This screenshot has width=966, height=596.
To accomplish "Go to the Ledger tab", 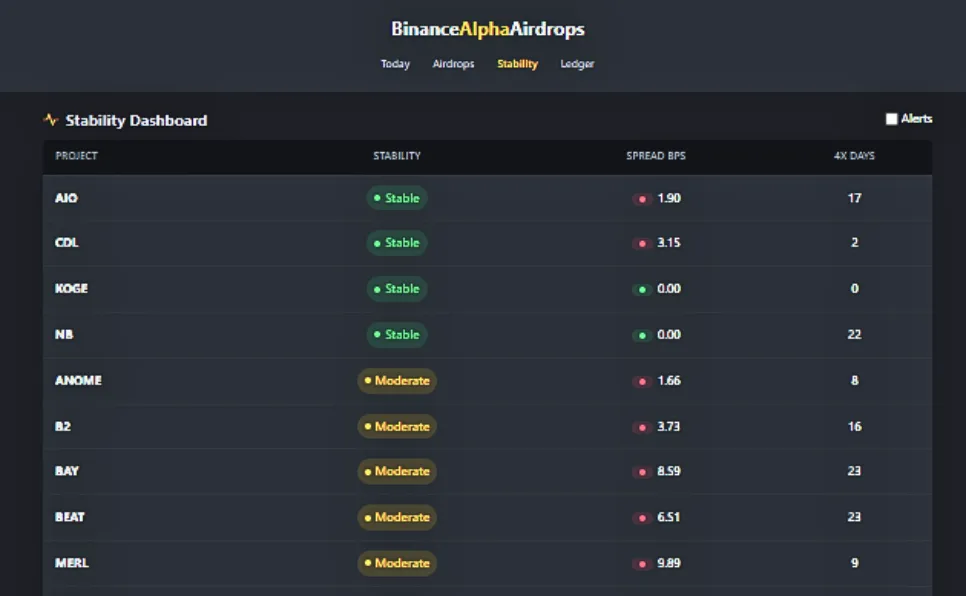I will 577,64.
